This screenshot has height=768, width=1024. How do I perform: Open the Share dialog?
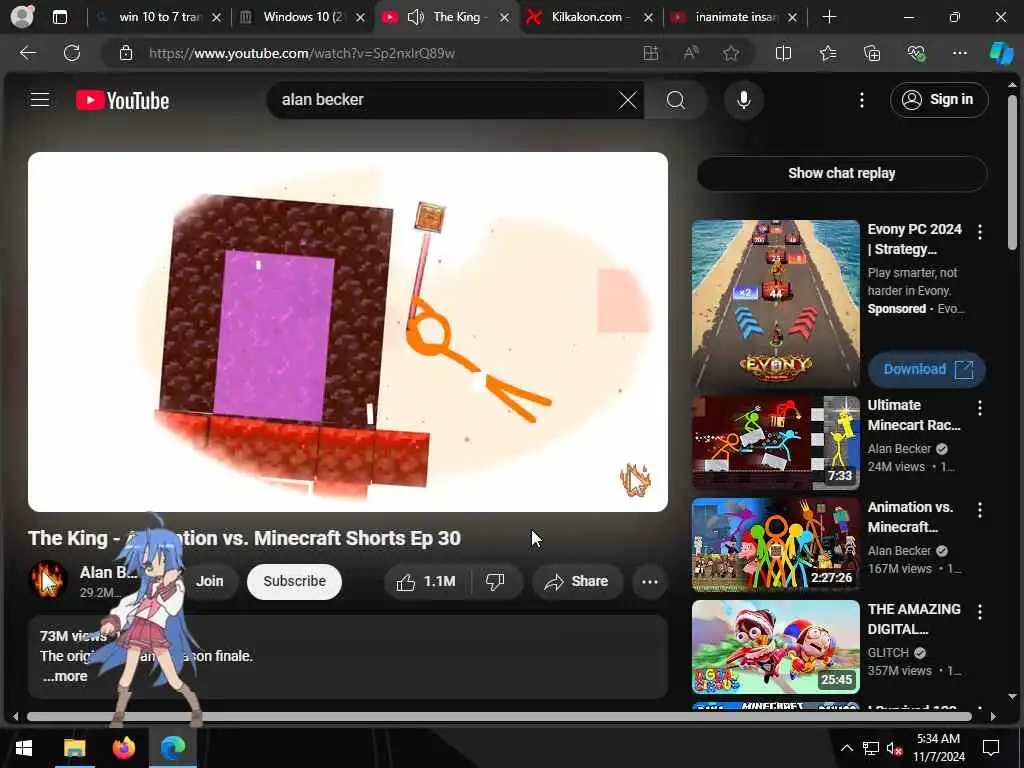(x=577, y=581)
